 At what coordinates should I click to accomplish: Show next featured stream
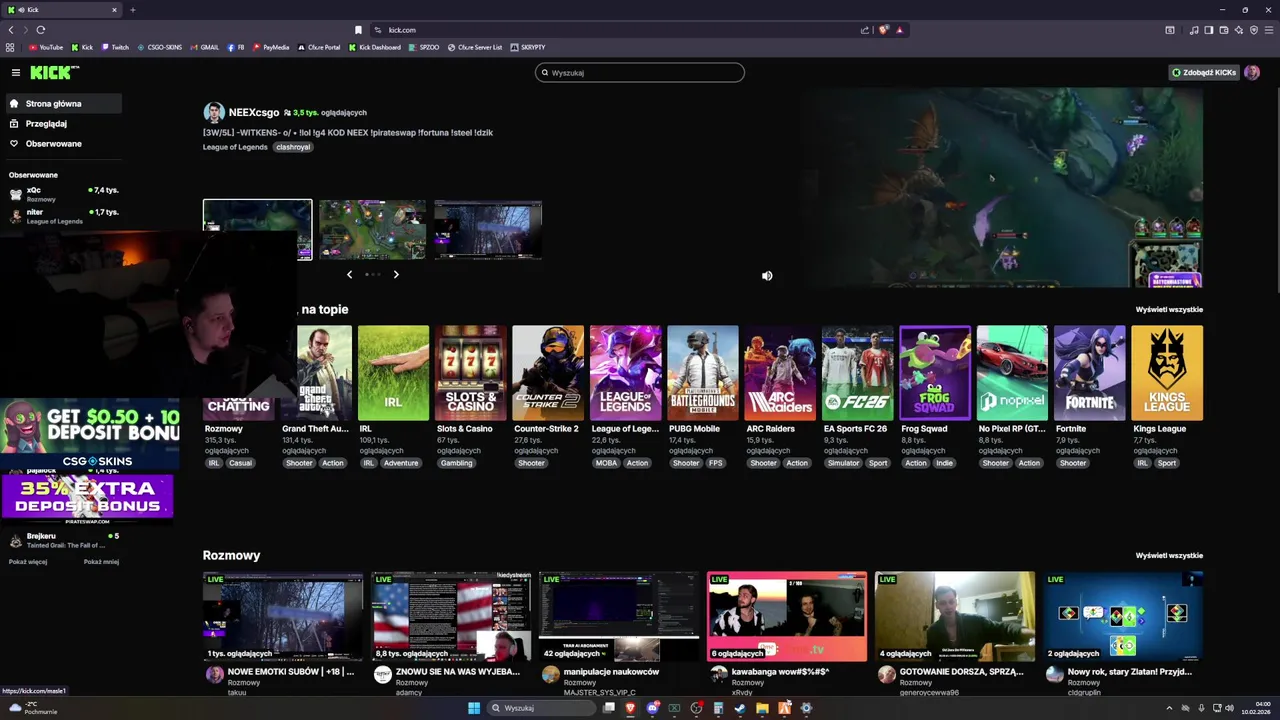[396, 274]
